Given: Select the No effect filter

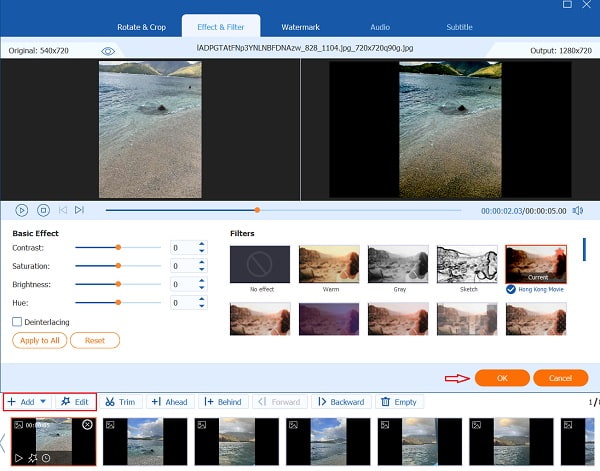Looking at the screenshot, I should coord(260,264).
